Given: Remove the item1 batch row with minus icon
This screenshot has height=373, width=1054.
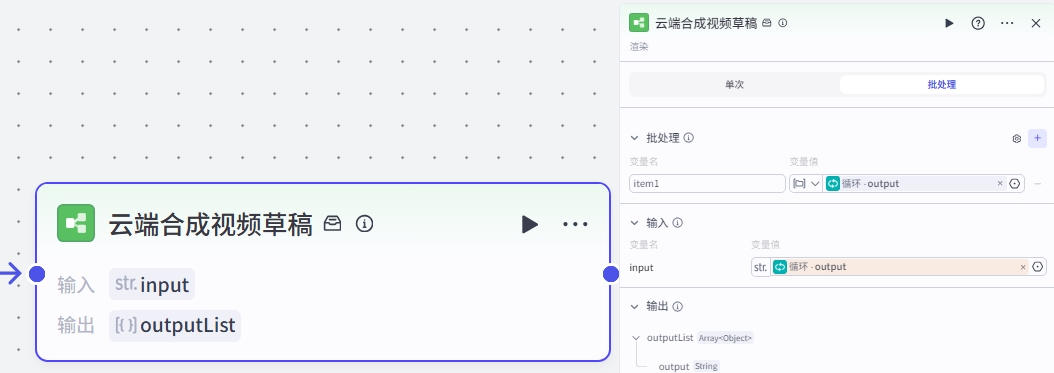Looking at the screenshot, I should (1038, 183).
